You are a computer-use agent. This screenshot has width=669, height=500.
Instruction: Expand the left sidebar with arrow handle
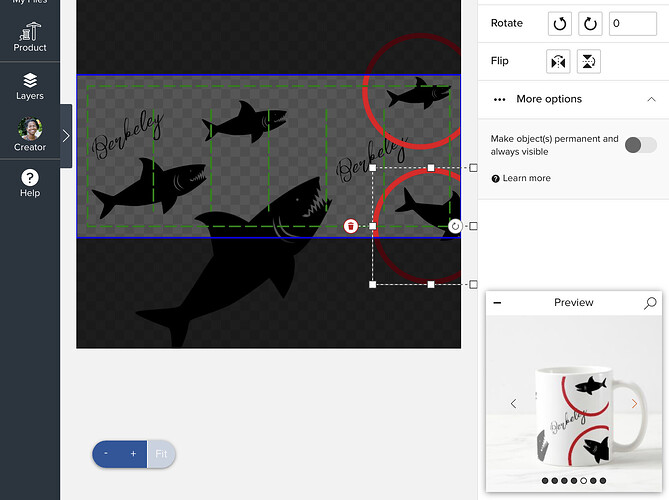click(66, 136)
